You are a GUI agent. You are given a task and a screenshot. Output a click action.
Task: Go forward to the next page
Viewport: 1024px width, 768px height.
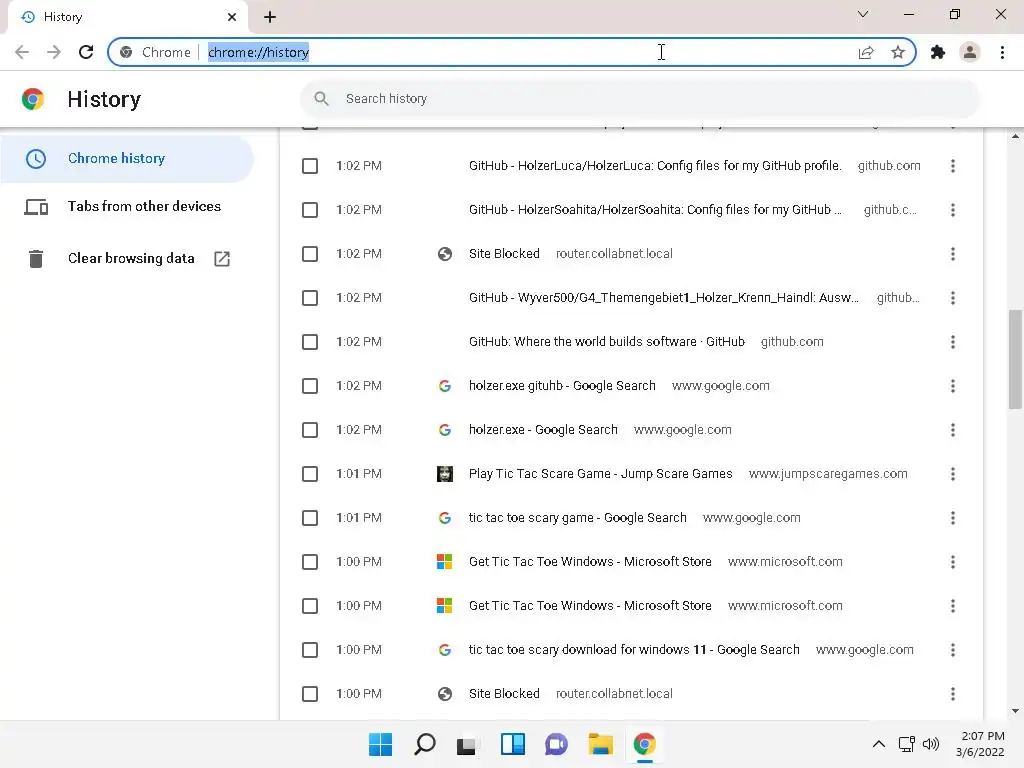[54, 52]
